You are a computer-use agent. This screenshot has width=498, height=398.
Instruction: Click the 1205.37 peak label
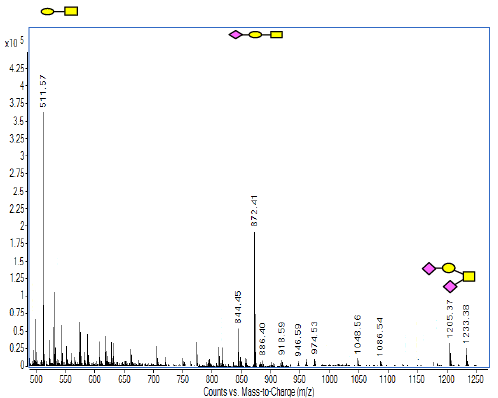click(450, 319)
